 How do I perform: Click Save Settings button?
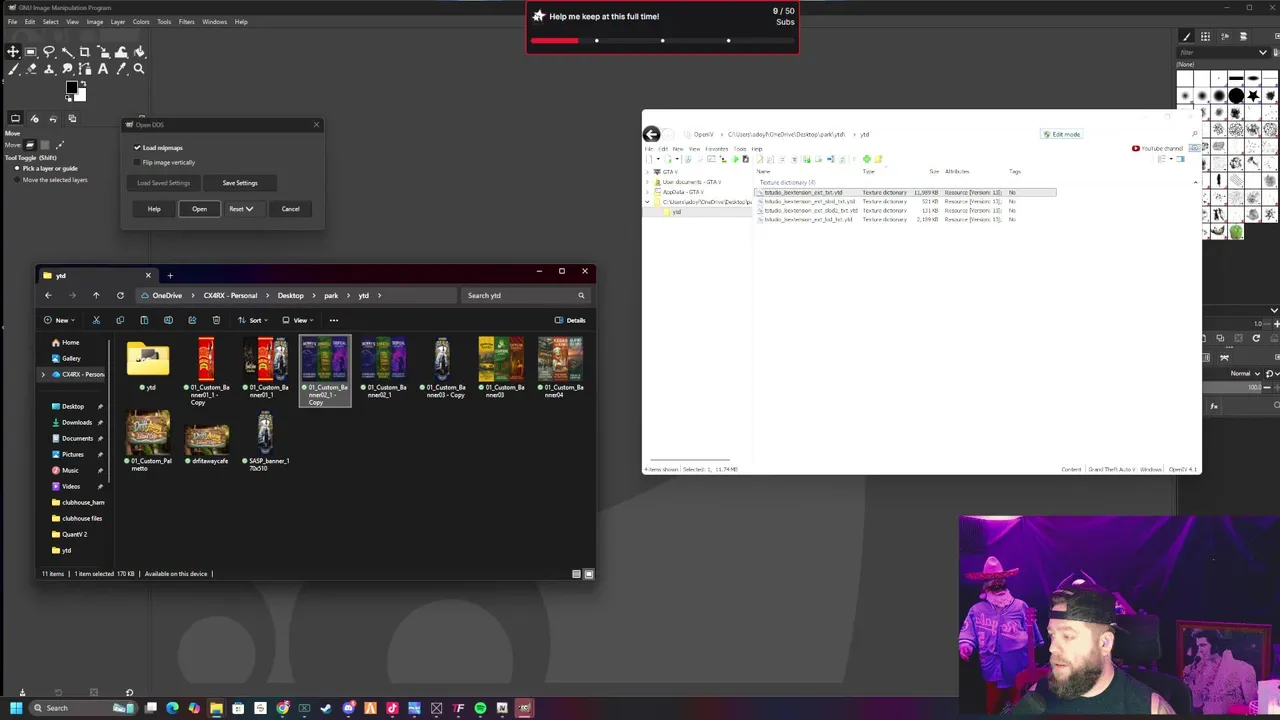pos(240,183)
